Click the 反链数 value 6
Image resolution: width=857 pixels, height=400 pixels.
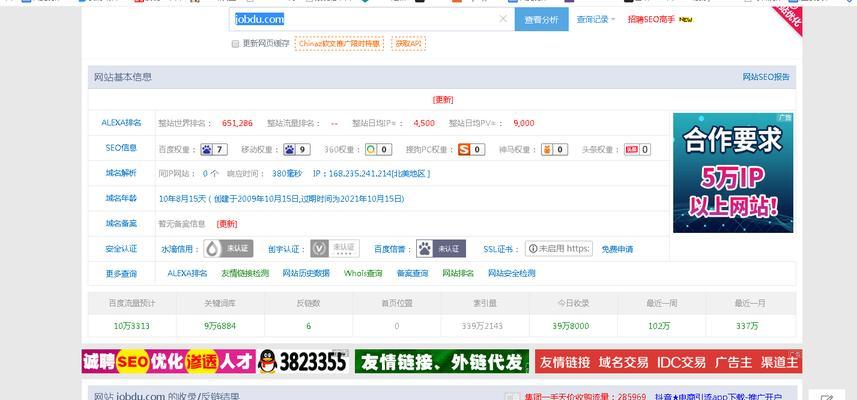[x=308, y=326]
